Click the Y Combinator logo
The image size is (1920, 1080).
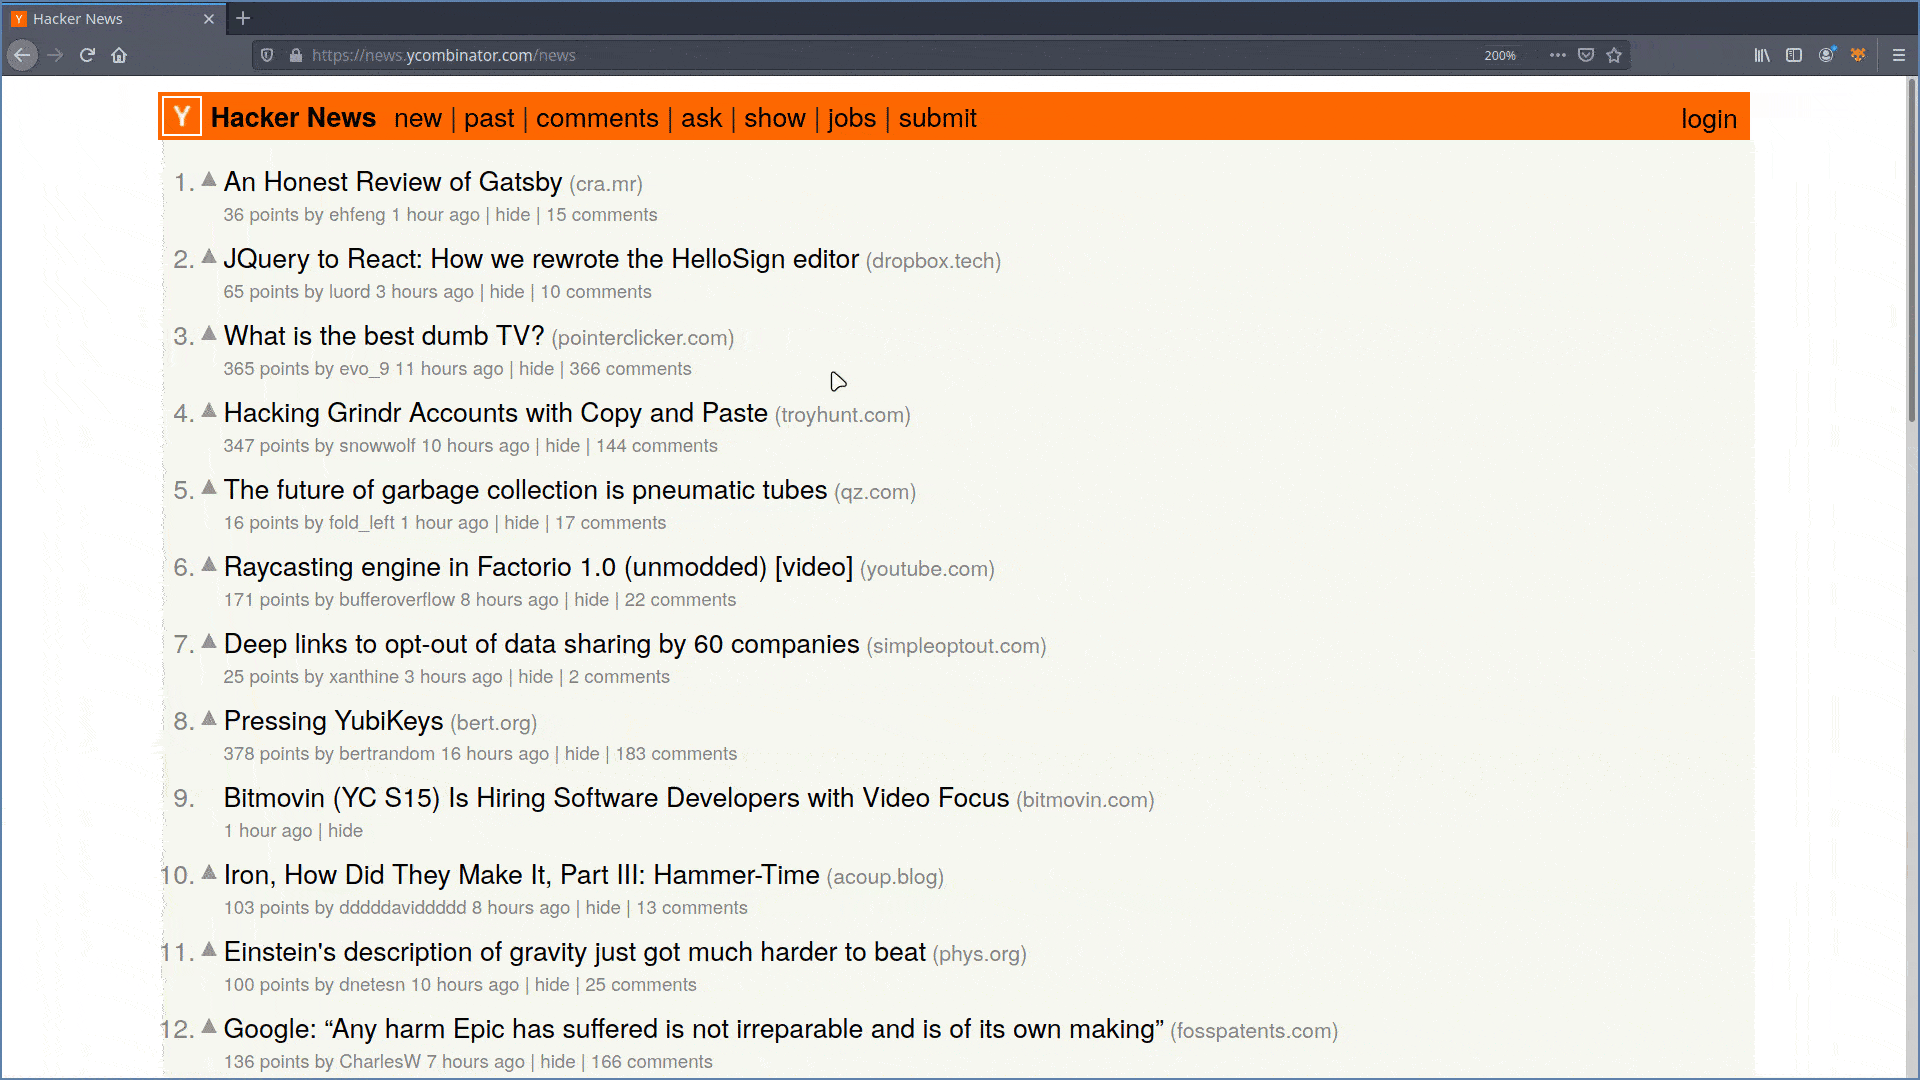click(182, 117)
